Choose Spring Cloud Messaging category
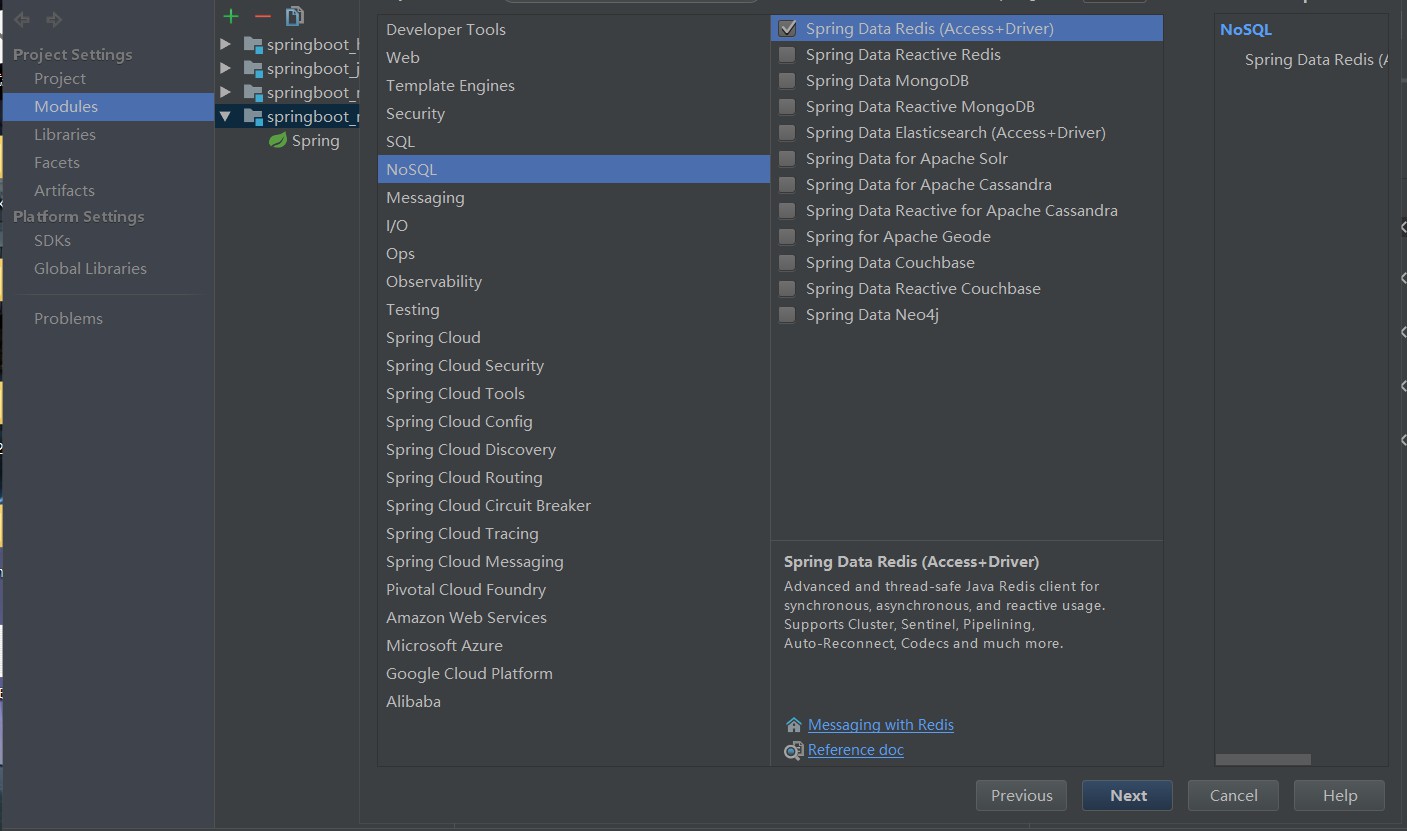The width and height of the screenshot is (1407, 831). point(574,562)
